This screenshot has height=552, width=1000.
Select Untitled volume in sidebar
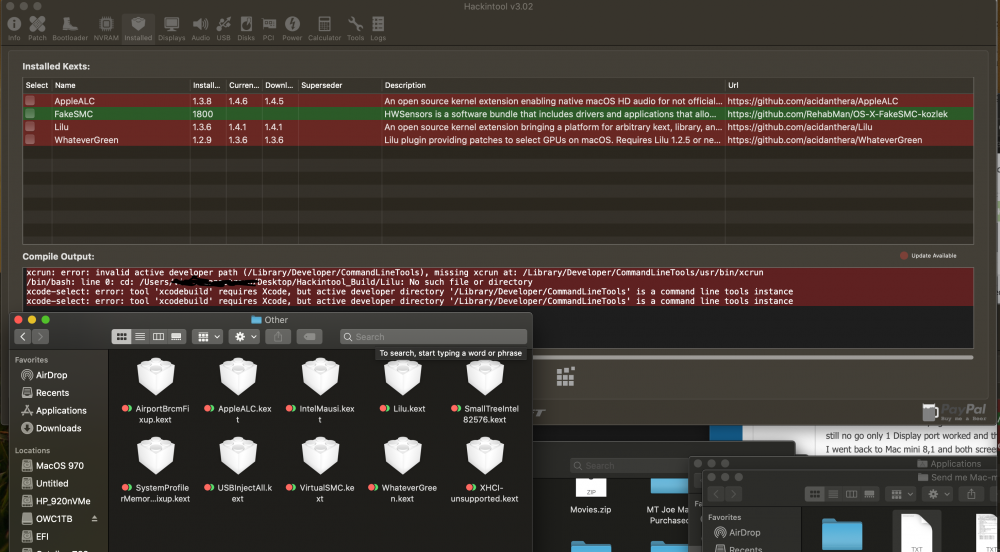(45, 484)
